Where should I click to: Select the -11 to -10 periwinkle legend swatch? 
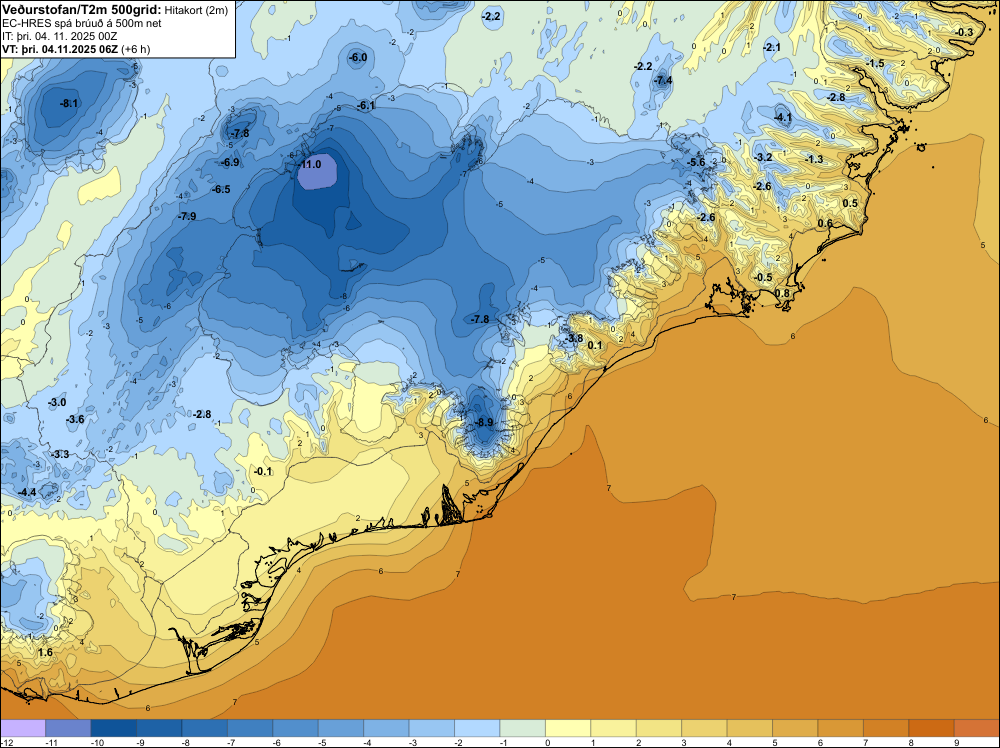coord(68,728)
